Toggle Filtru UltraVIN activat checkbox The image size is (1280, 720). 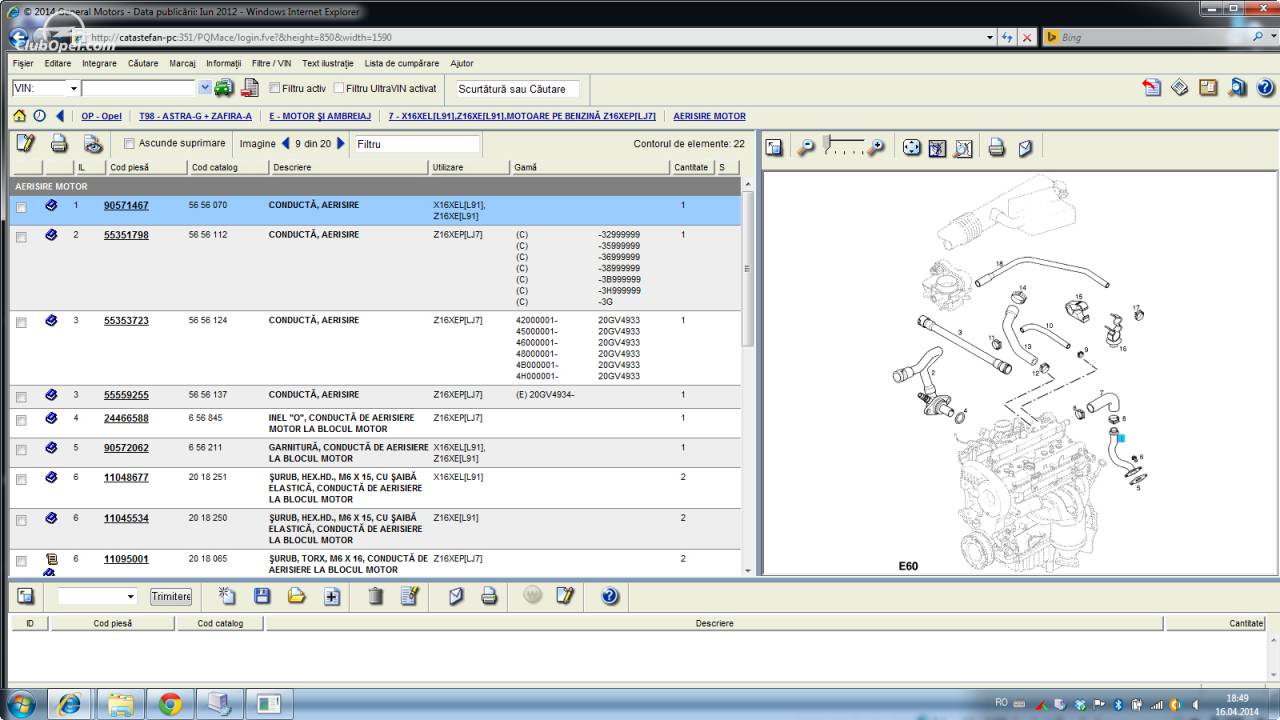(339, 88)
